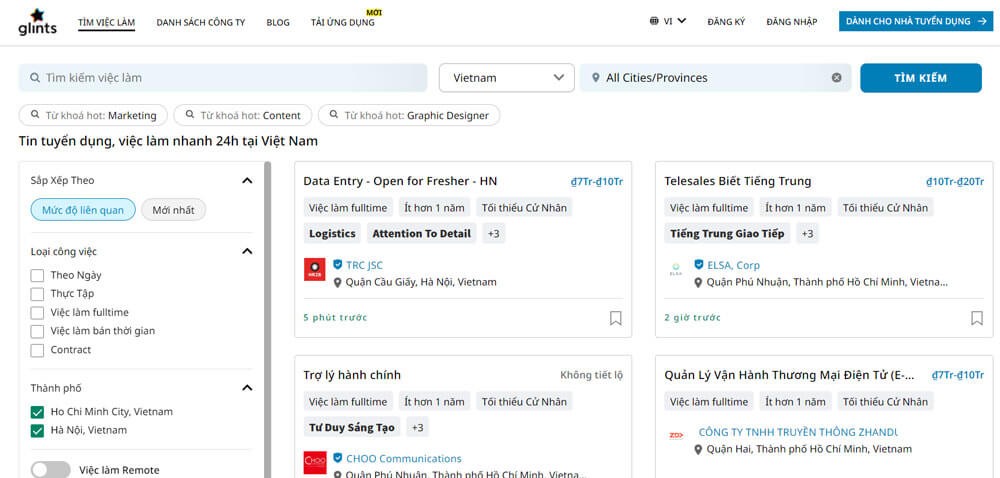Search hot keyword Marketing
Viewport: 1000px width, 478px height.
coord(94,115)
